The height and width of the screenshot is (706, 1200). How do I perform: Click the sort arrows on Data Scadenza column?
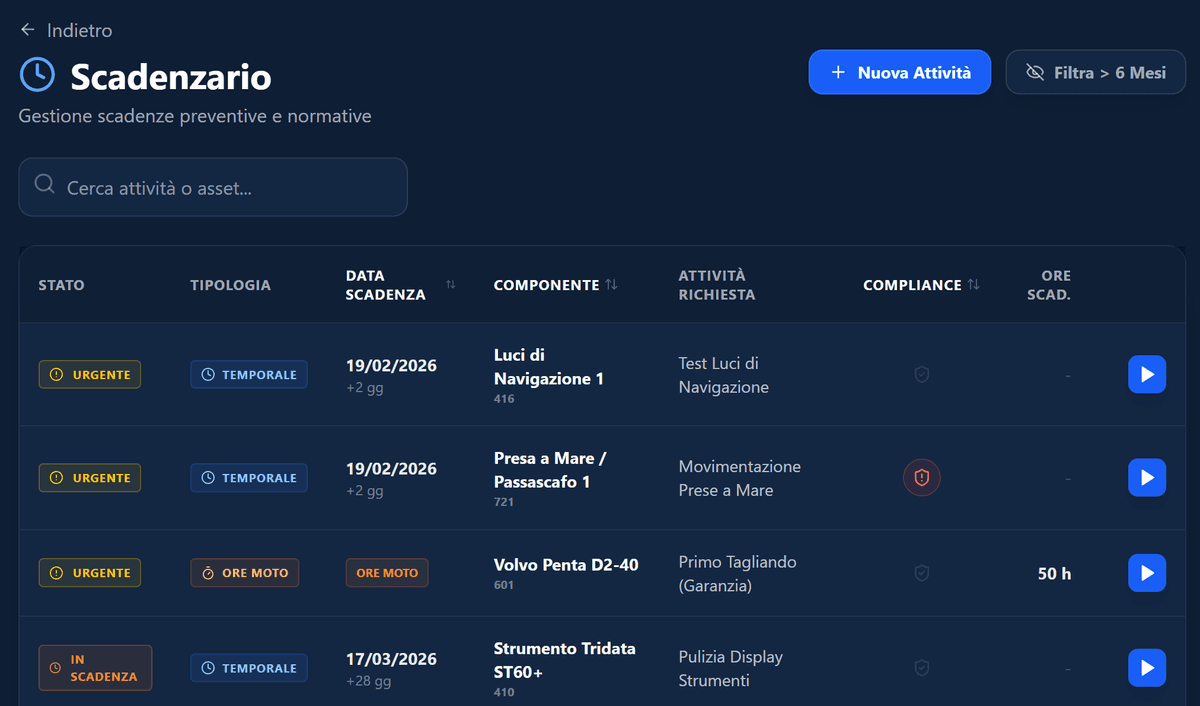450,284
